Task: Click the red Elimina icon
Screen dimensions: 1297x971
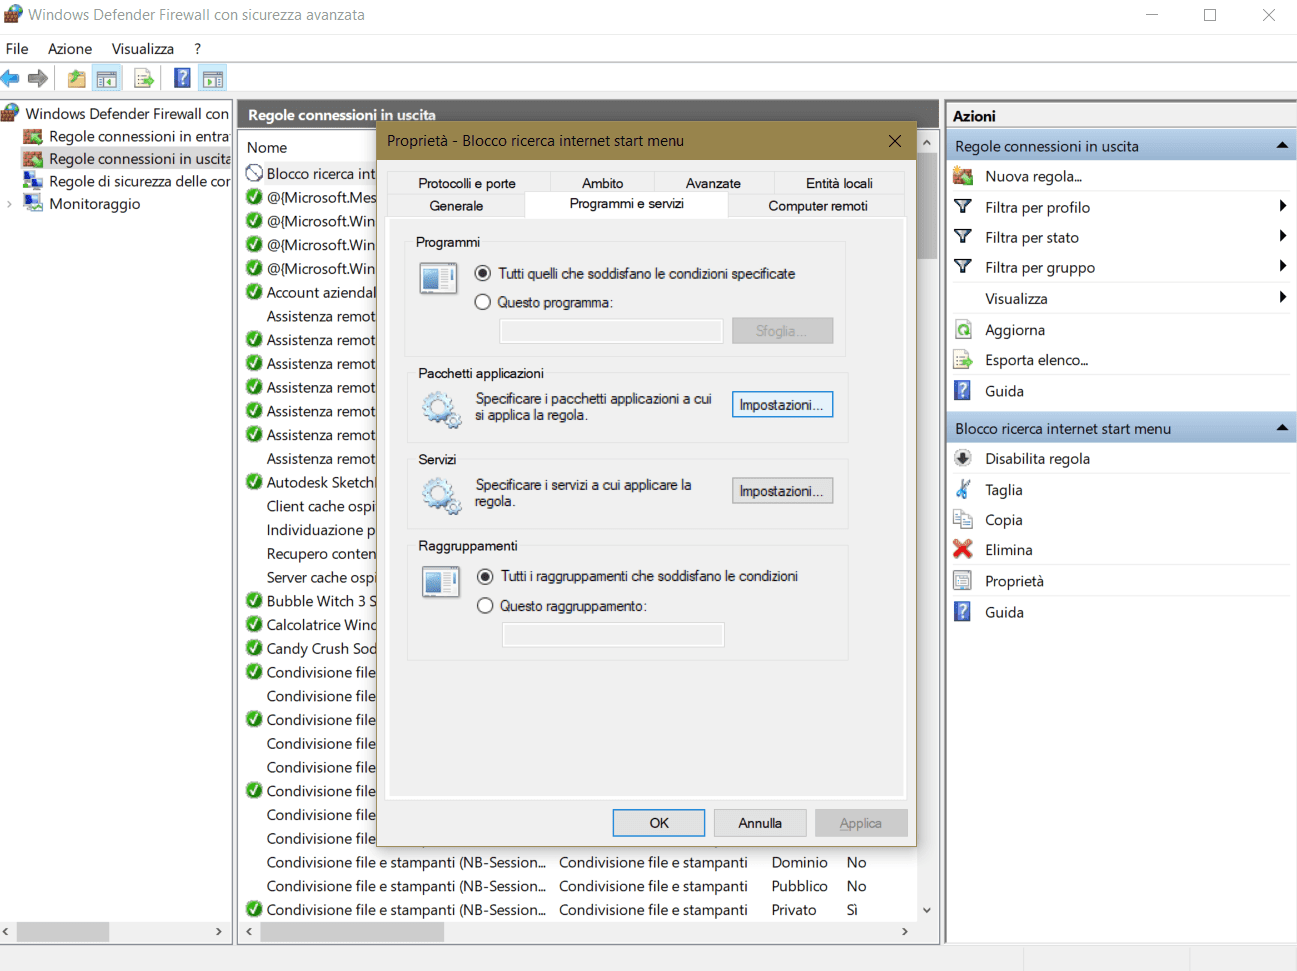Action: pyautogui.click(x=963, y=550)
